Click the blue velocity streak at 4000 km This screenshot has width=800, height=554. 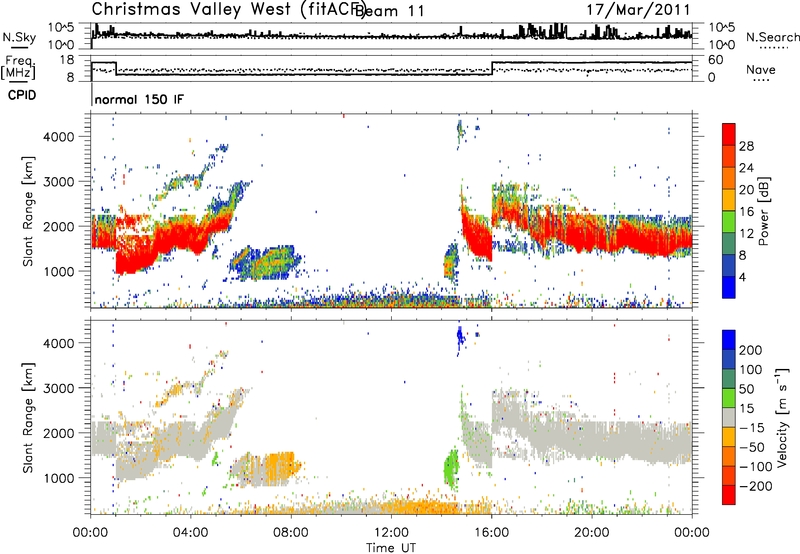coord(460,337)
